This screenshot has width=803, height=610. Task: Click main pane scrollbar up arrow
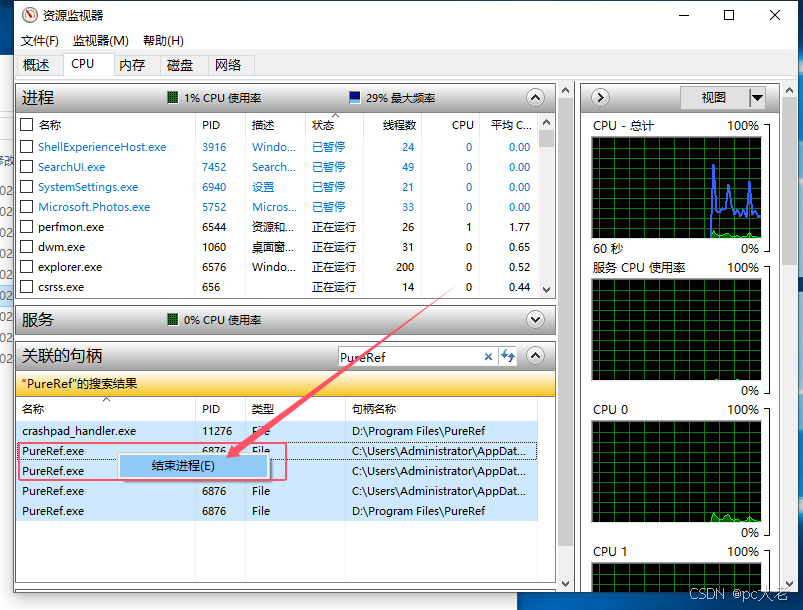pyautogui.click(x=565, y=90)
